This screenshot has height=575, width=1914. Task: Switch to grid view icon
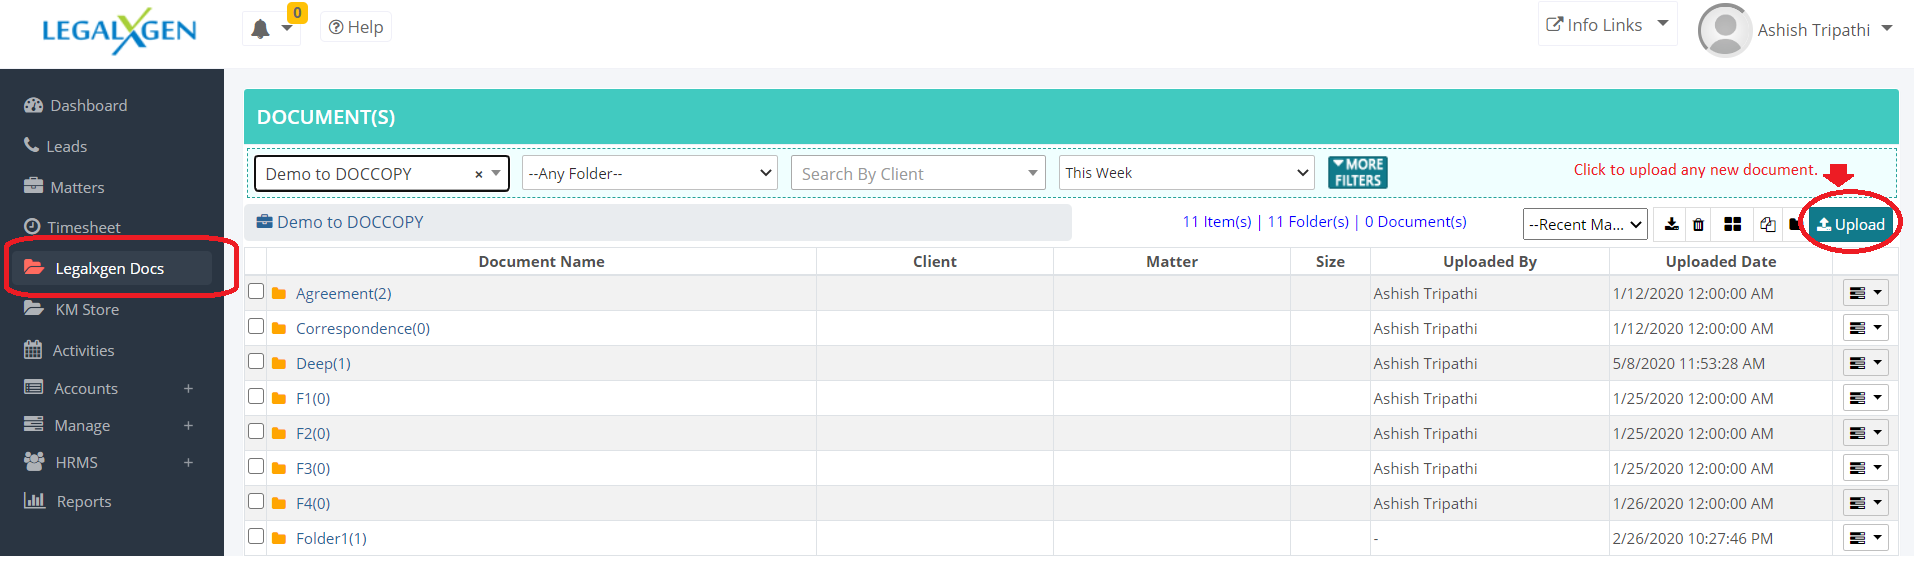pos(1733,224)
